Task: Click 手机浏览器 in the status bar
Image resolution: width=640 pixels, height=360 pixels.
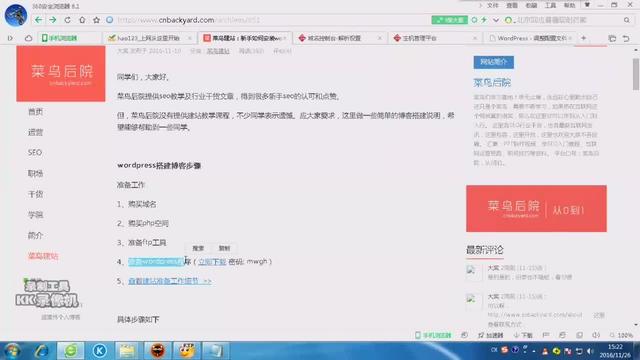Action: pyautogui.click(x=433, y=335)
